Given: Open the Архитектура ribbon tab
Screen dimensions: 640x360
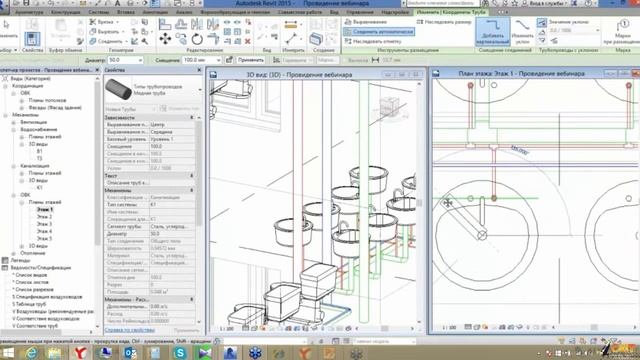Looking at the screenshot, I should (x=29, y=12).
